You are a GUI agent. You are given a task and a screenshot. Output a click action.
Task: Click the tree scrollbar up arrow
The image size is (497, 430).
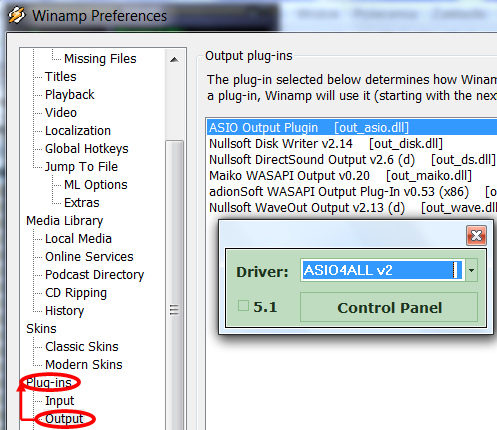click(x=174, y=60)
